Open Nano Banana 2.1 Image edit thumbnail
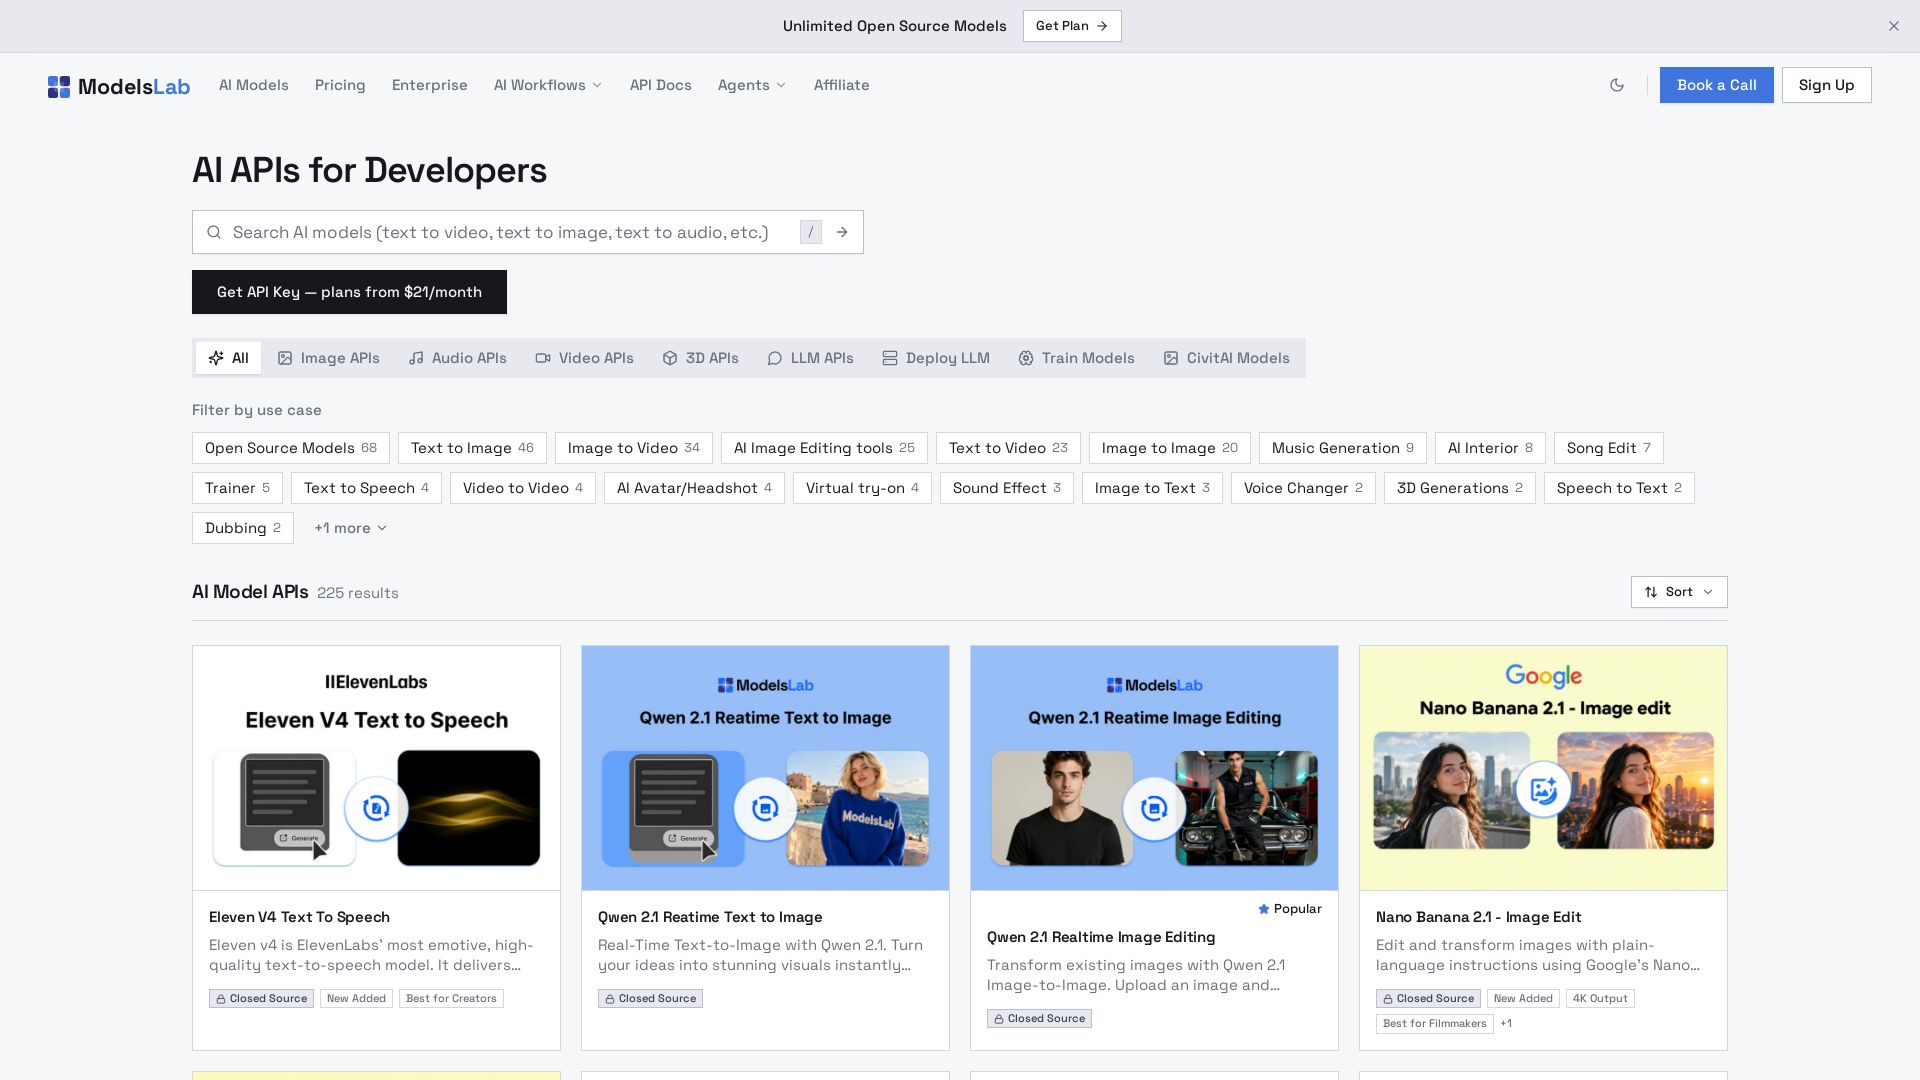1920x1080 pixels. pyautogui.click(x=1543, y=768)
